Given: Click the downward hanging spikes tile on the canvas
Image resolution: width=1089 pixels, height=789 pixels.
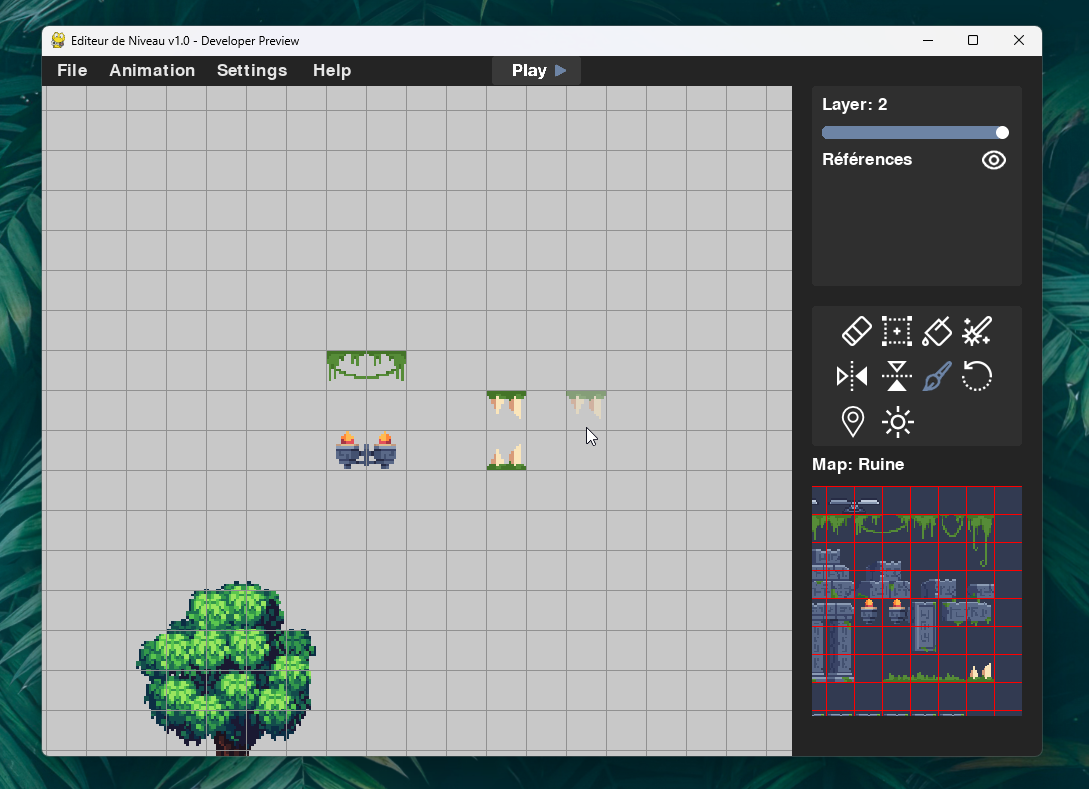Looking at the screenshot, I should (x=506, y=405).
